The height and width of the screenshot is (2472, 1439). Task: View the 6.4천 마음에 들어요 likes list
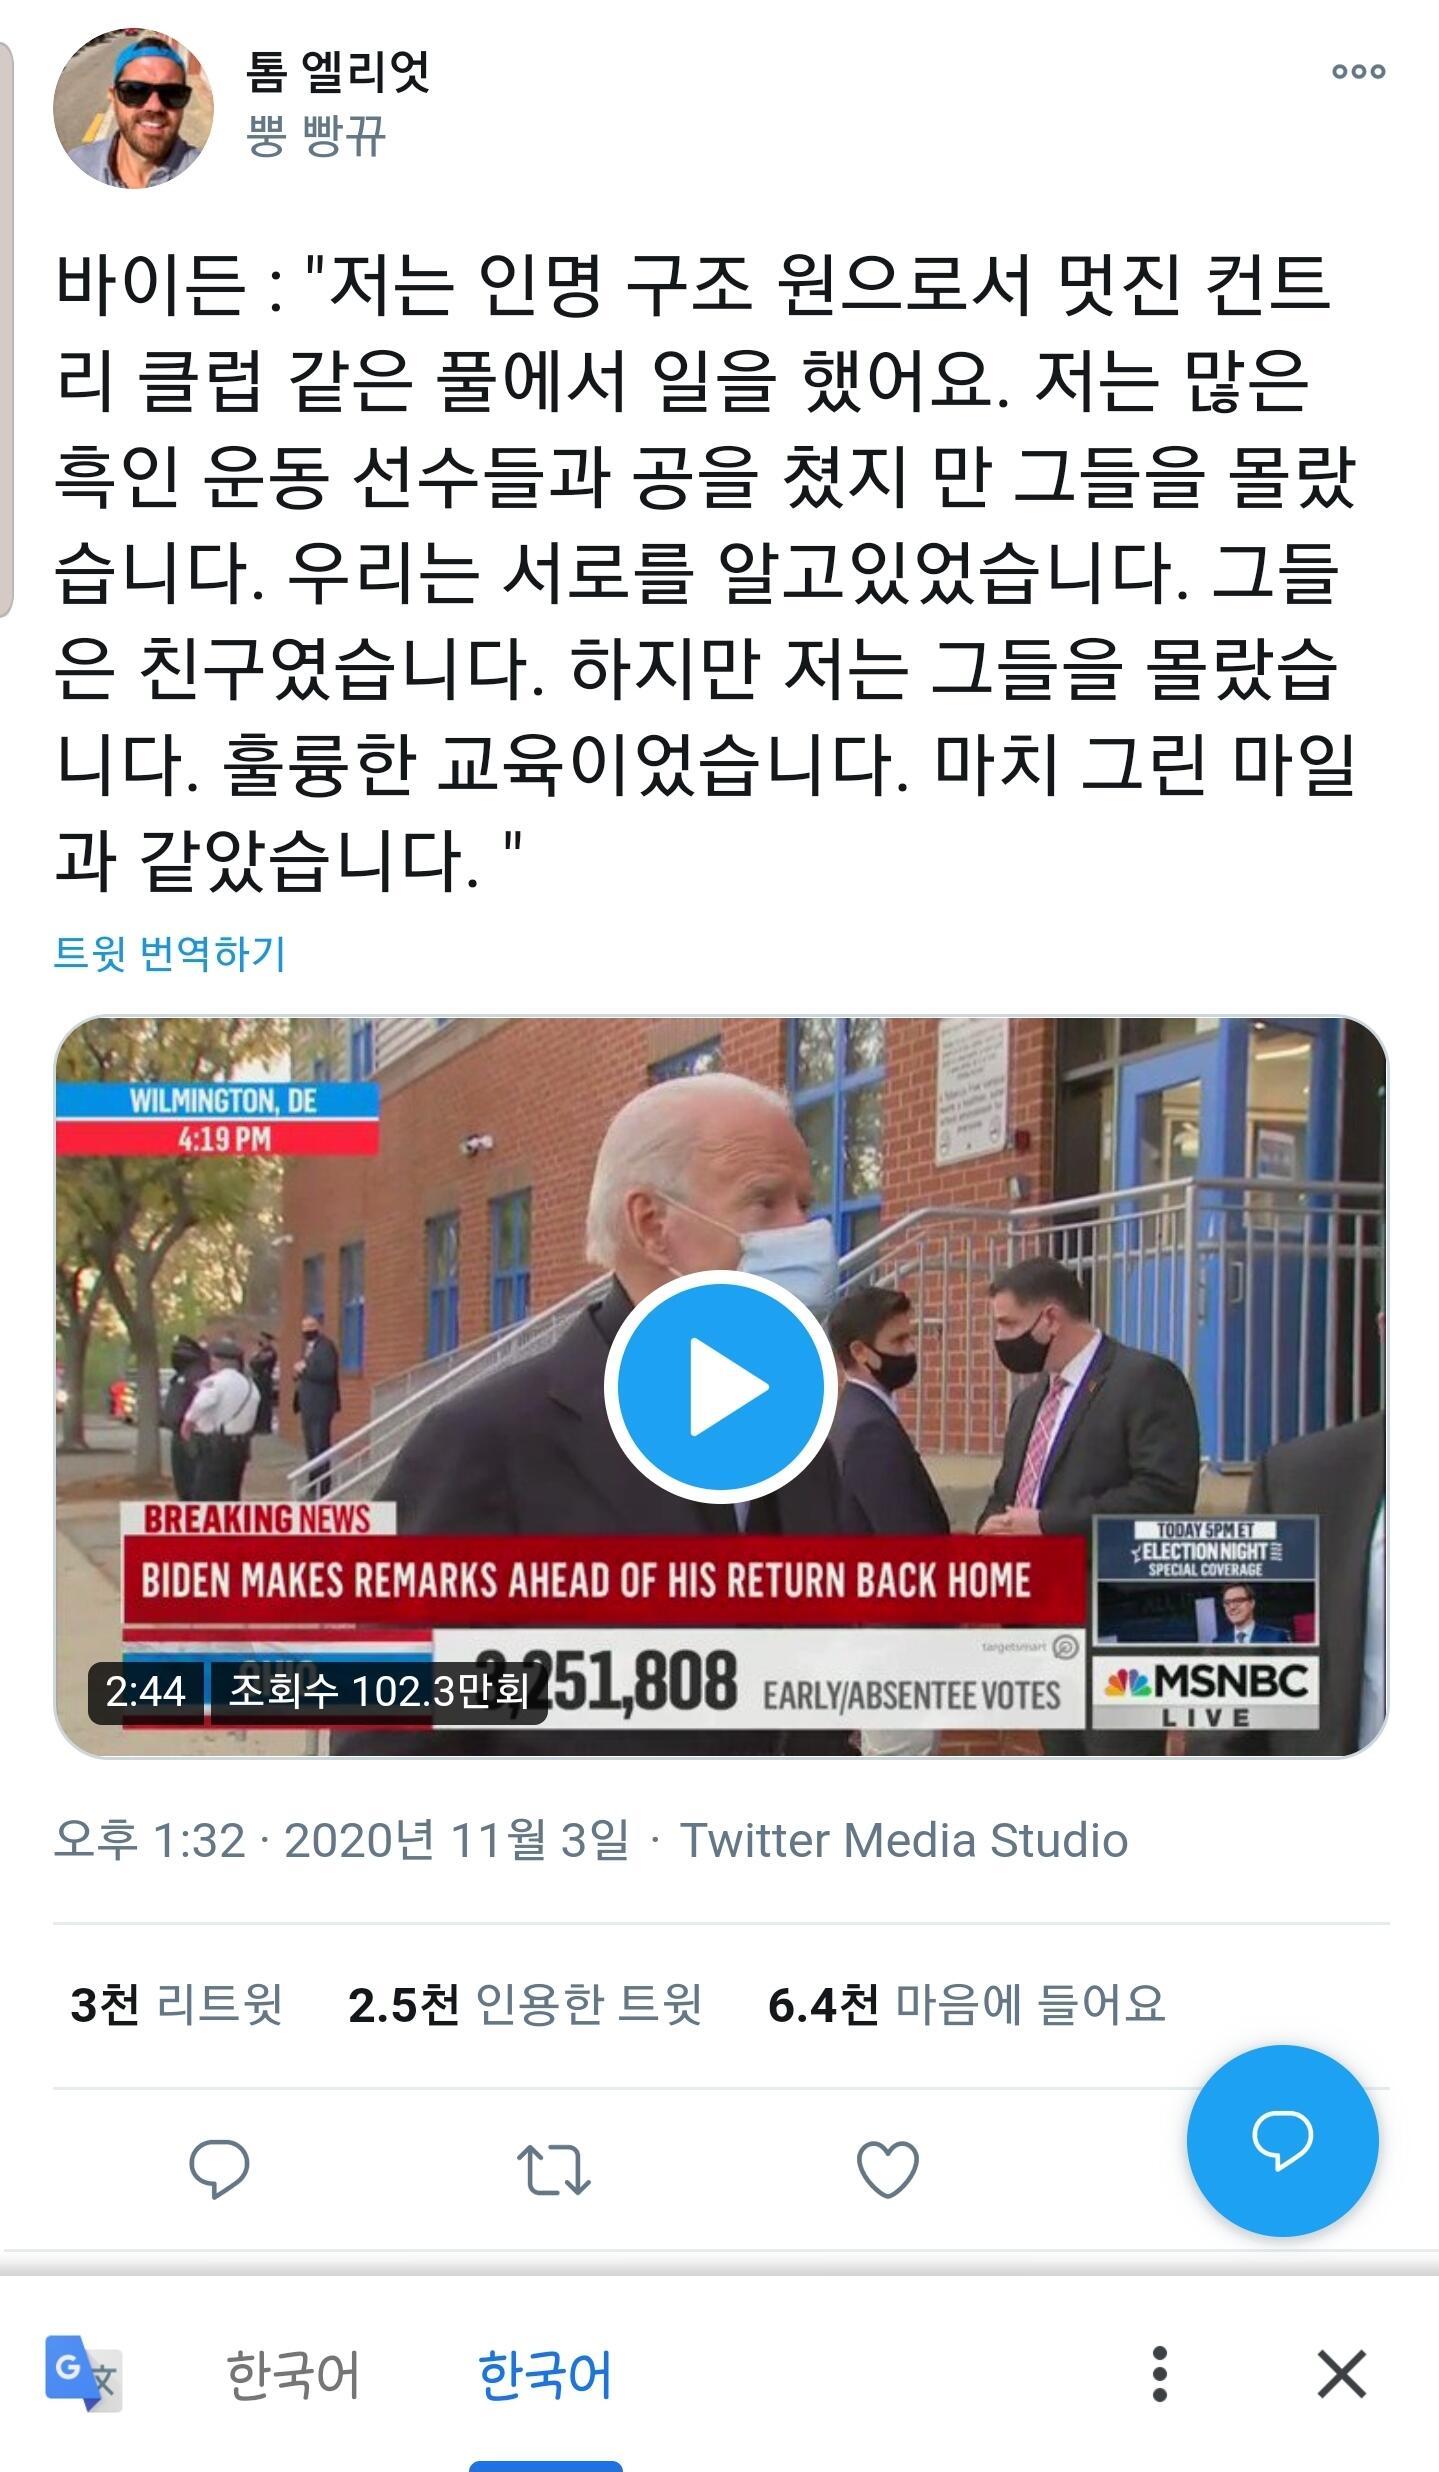(966, 2005)
